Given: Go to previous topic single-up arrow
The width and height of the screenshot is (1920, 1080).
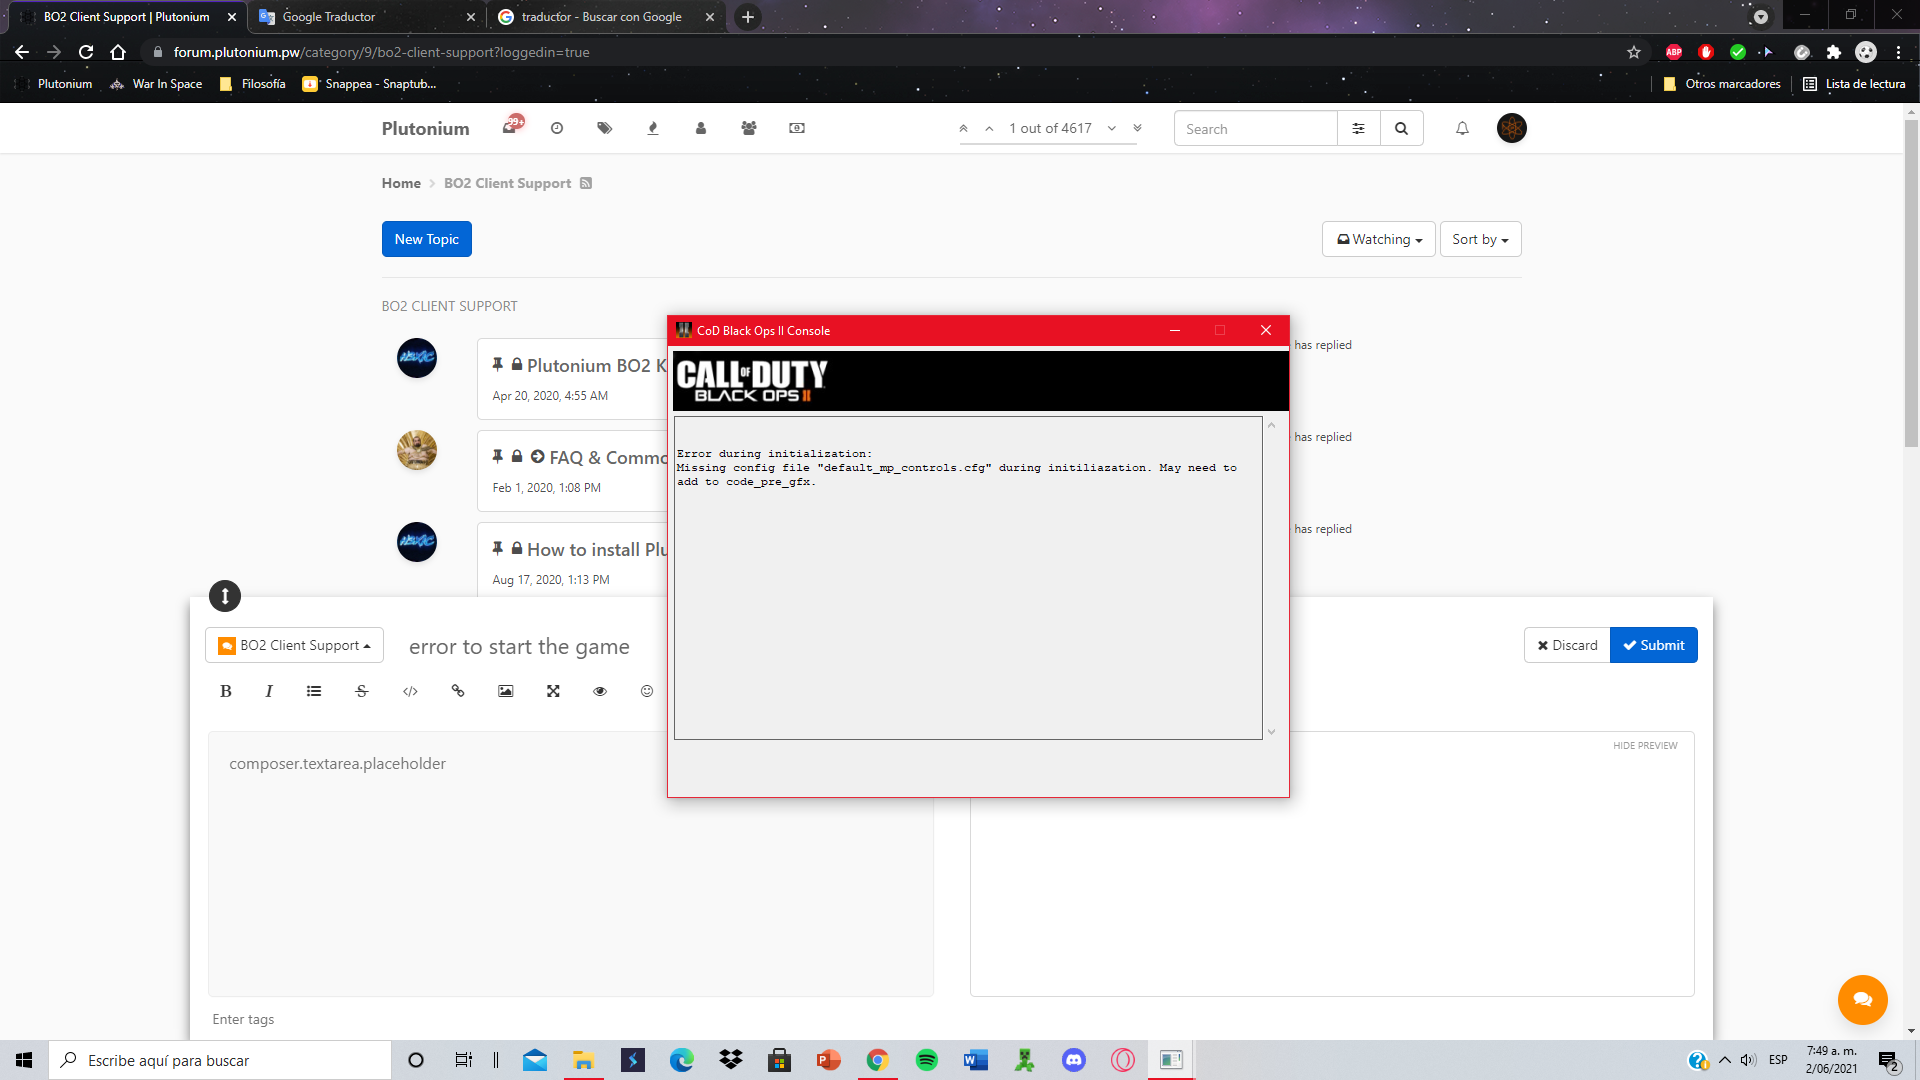Looking at the screenshot, I should click(989, 128).
